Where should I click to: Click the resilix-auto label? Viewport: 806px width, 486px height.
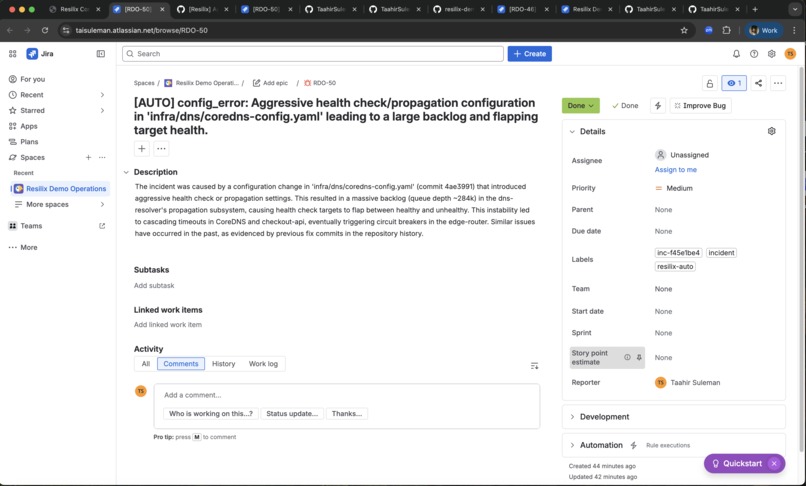675,266
